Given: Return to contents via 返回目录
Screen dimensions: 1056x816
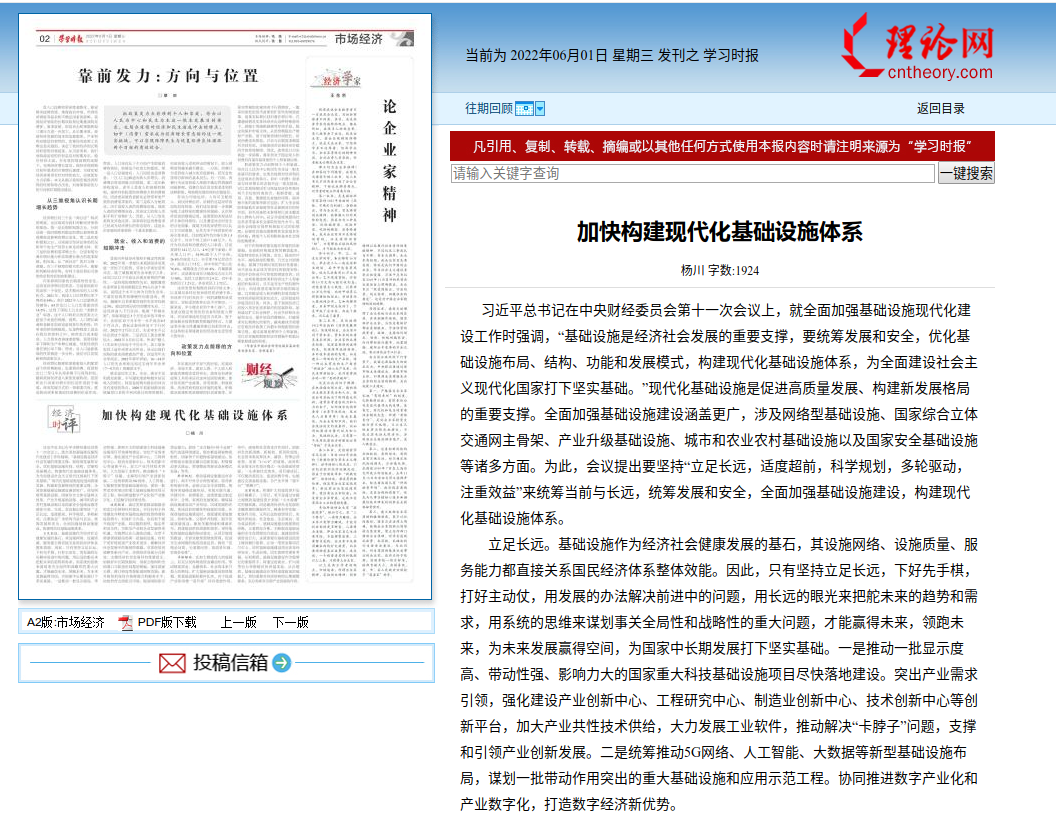Looking at the screenshot, I should tap(940, 108).
